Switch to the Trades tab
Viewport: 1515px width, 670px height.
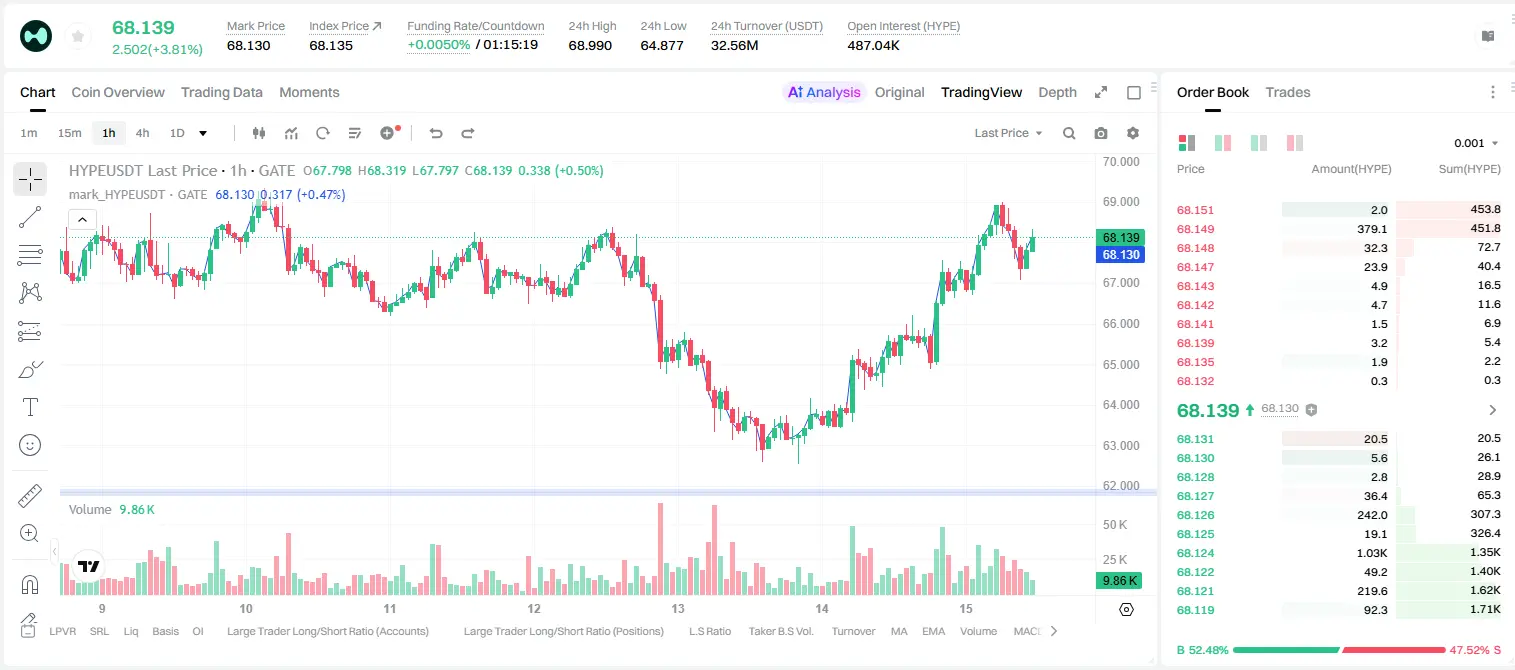pyautogui.click(x=1288, y=92)
